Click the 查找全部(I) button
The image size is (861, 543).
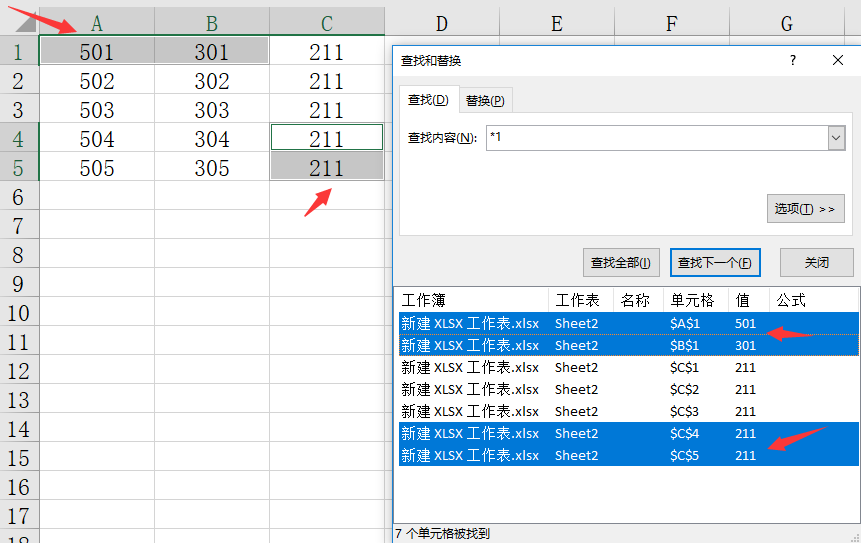pos(620,263)
